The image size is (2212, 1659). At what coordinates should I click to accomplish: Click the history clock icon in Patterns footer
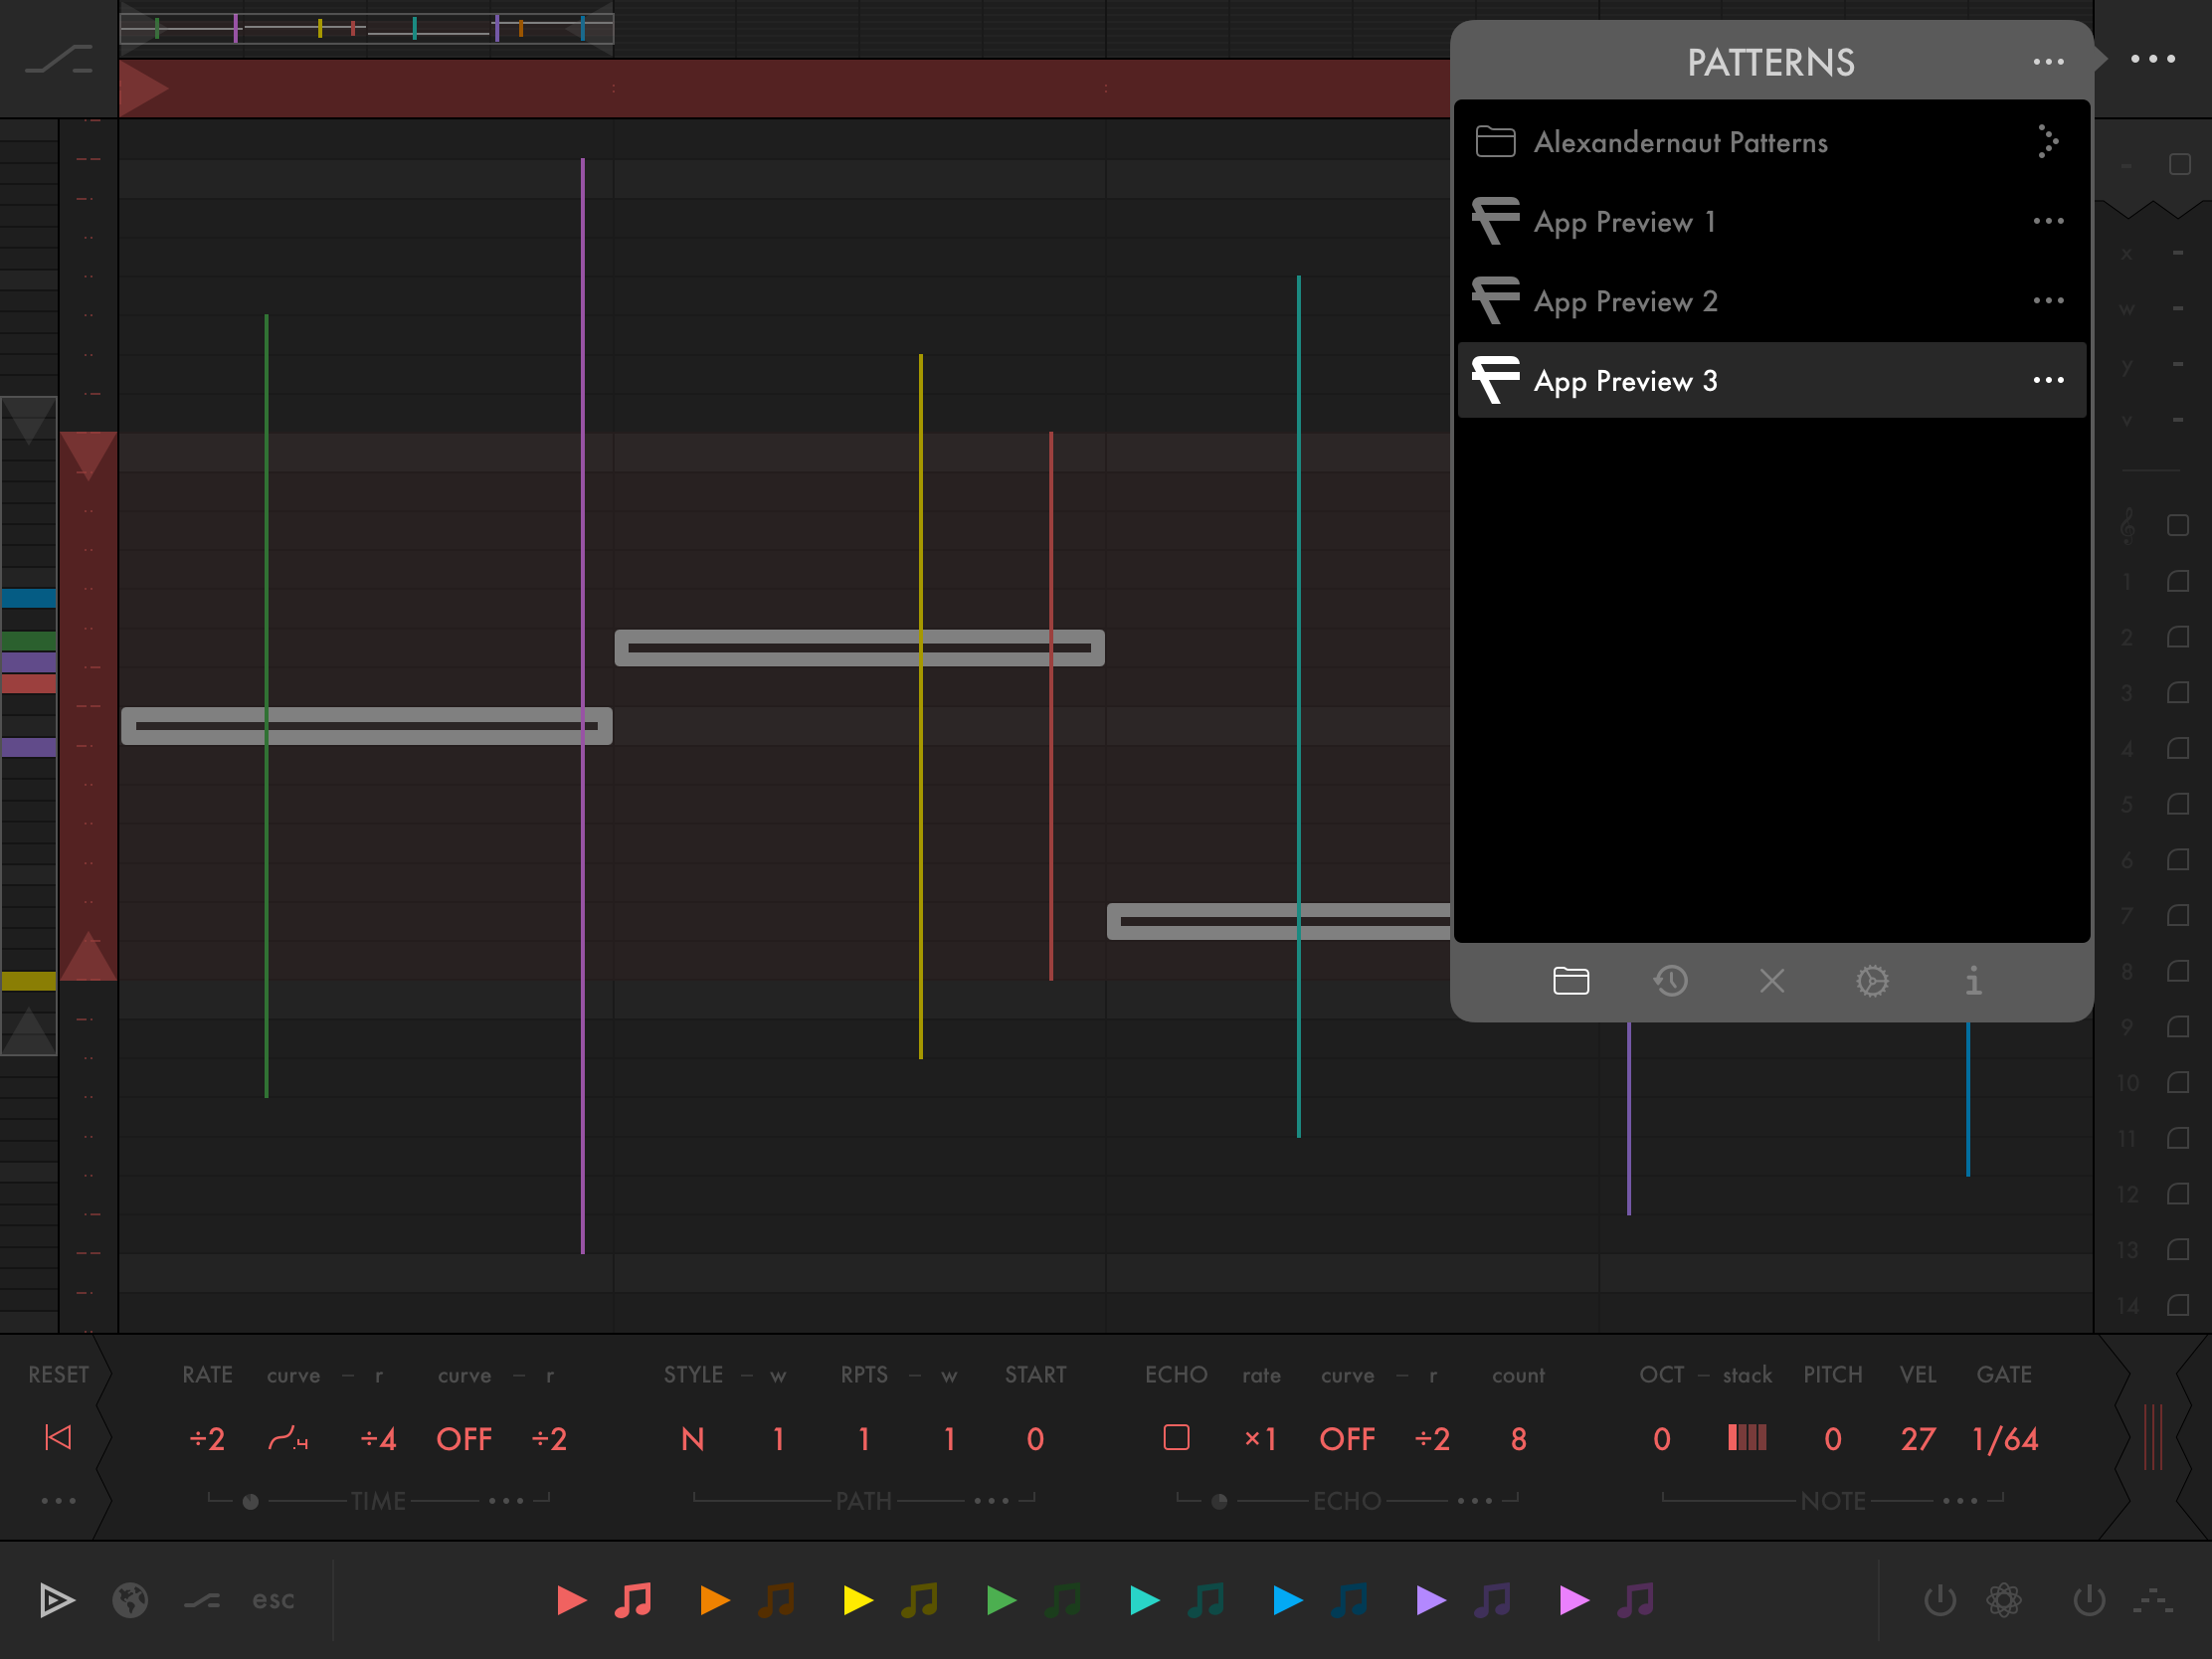(x=1670, y=981)
